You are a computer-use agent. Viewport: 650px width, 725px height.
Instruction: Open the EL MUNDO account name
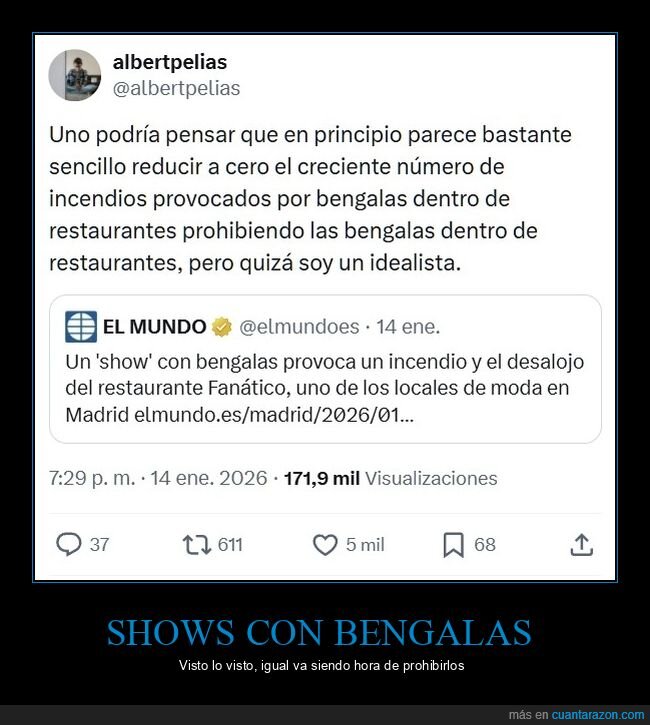pos(154,327)
